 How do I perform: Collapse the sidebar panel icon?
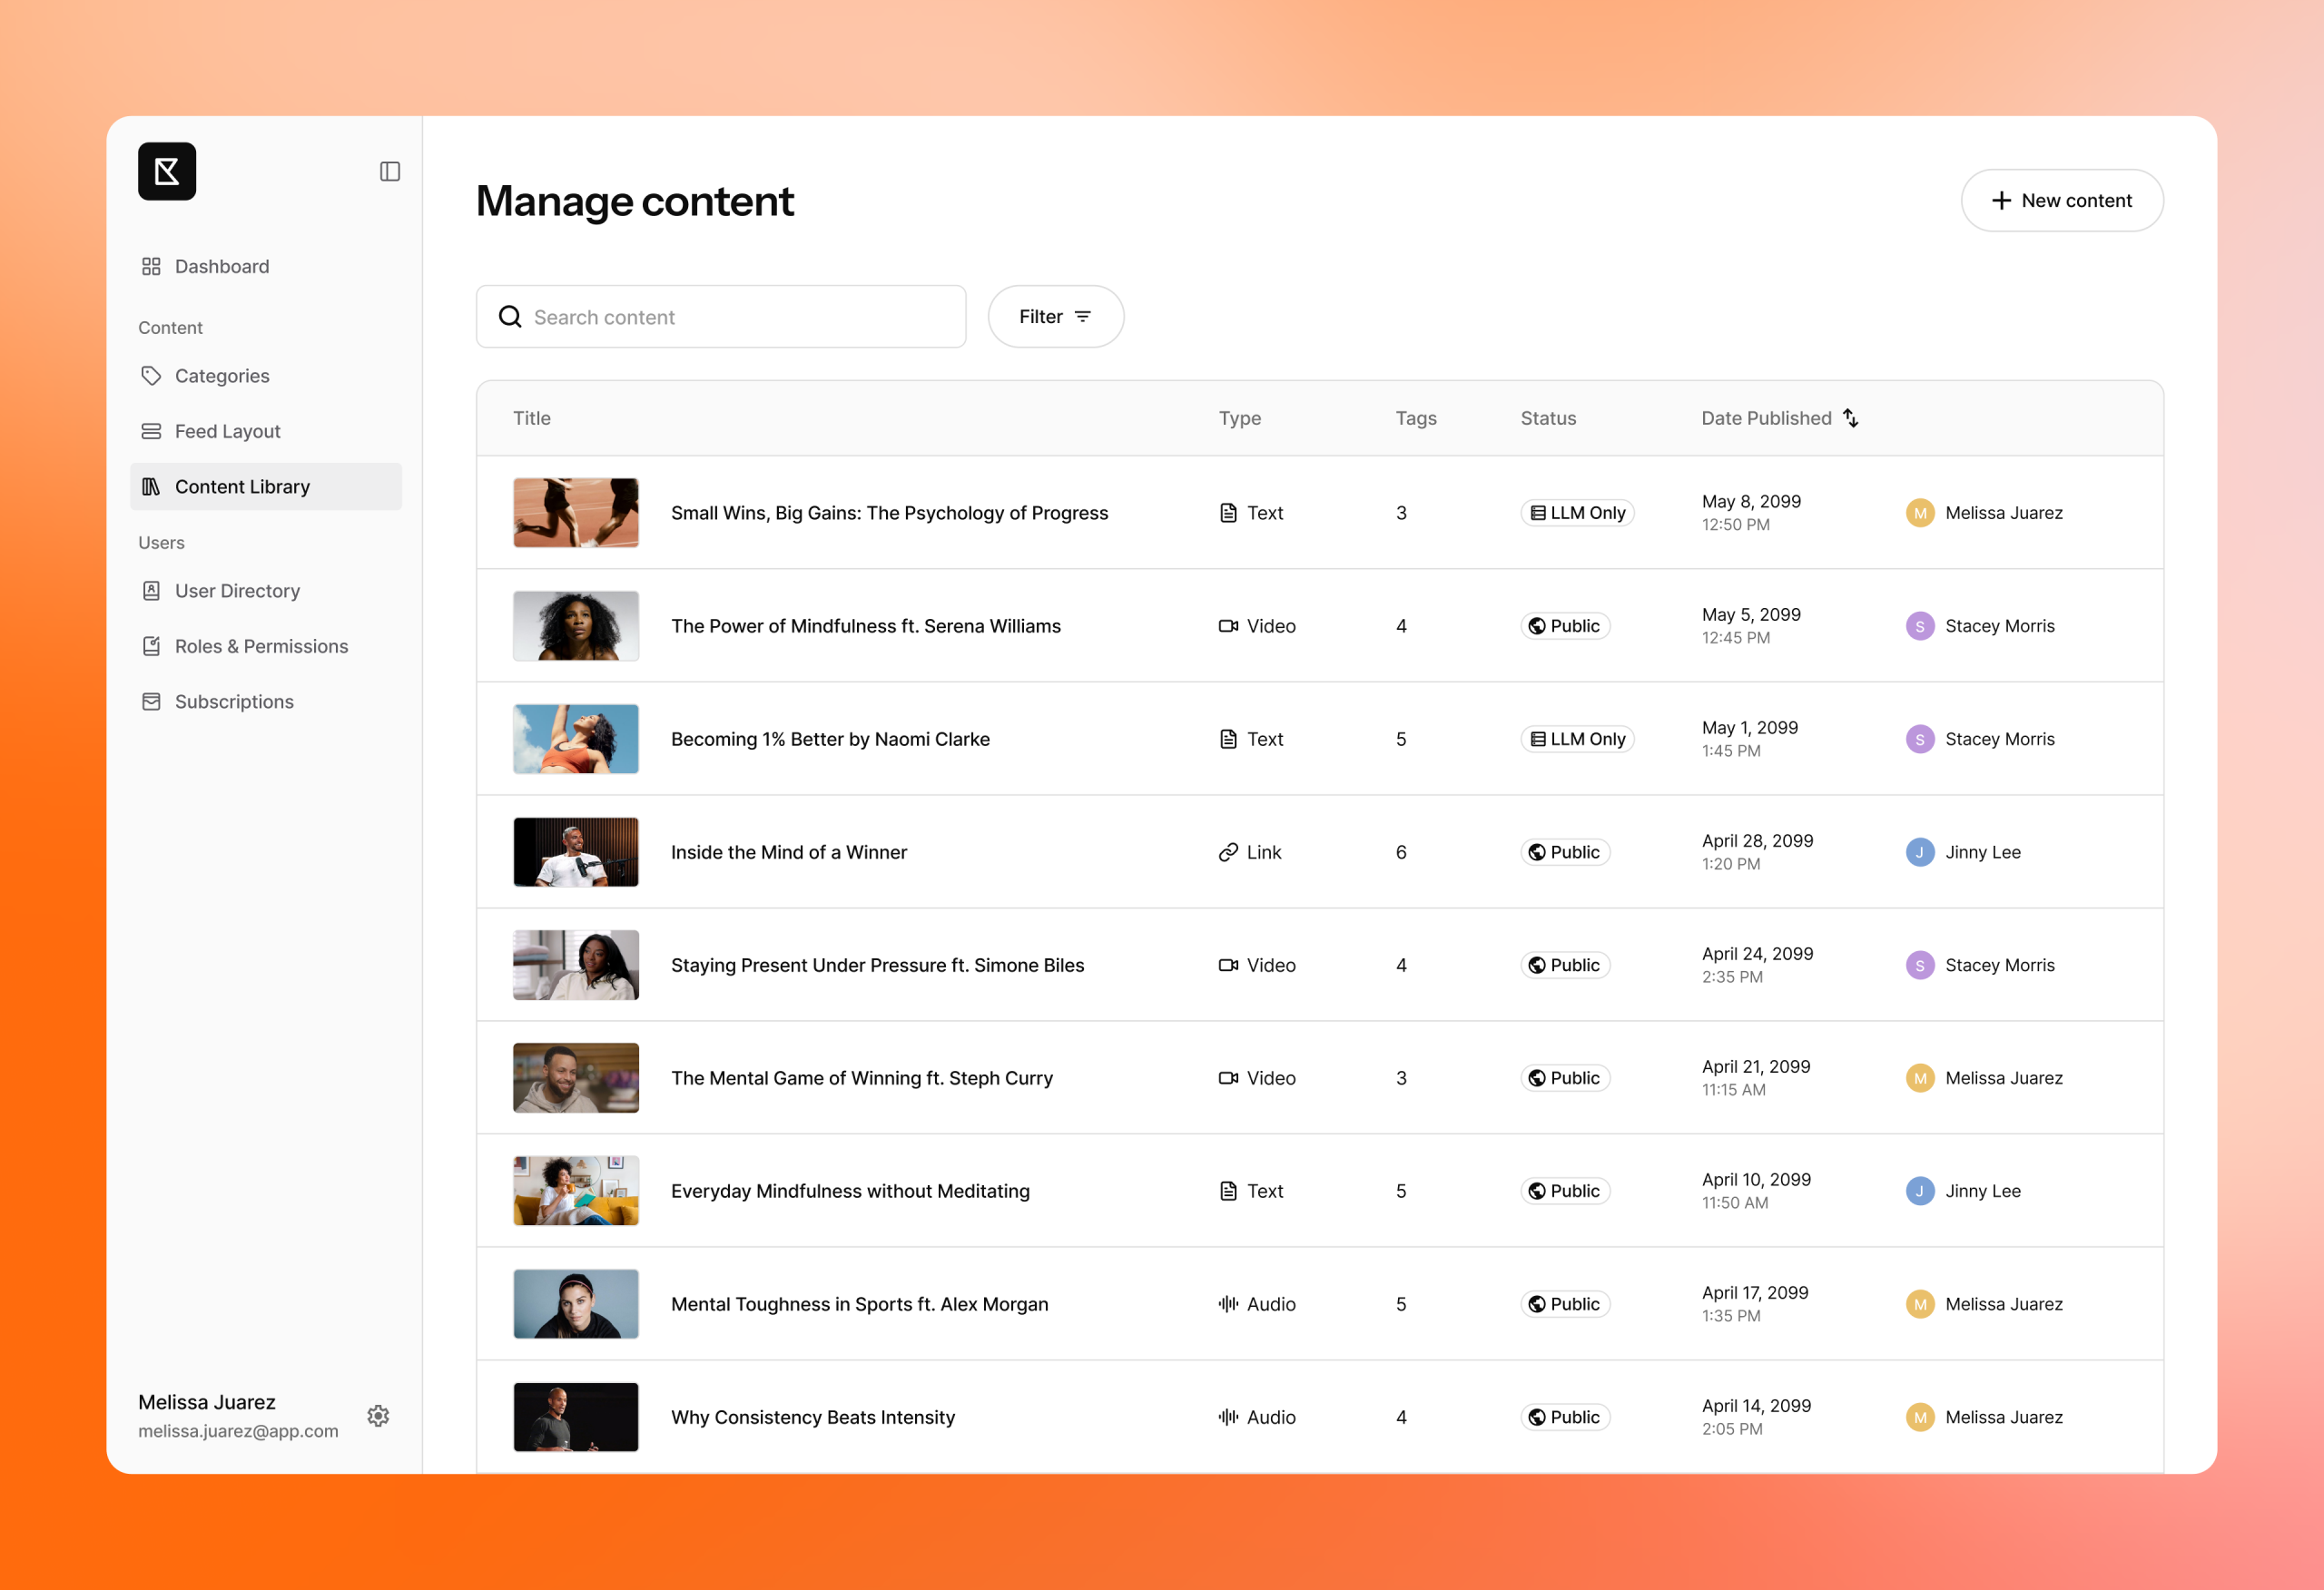click(390, 172)
